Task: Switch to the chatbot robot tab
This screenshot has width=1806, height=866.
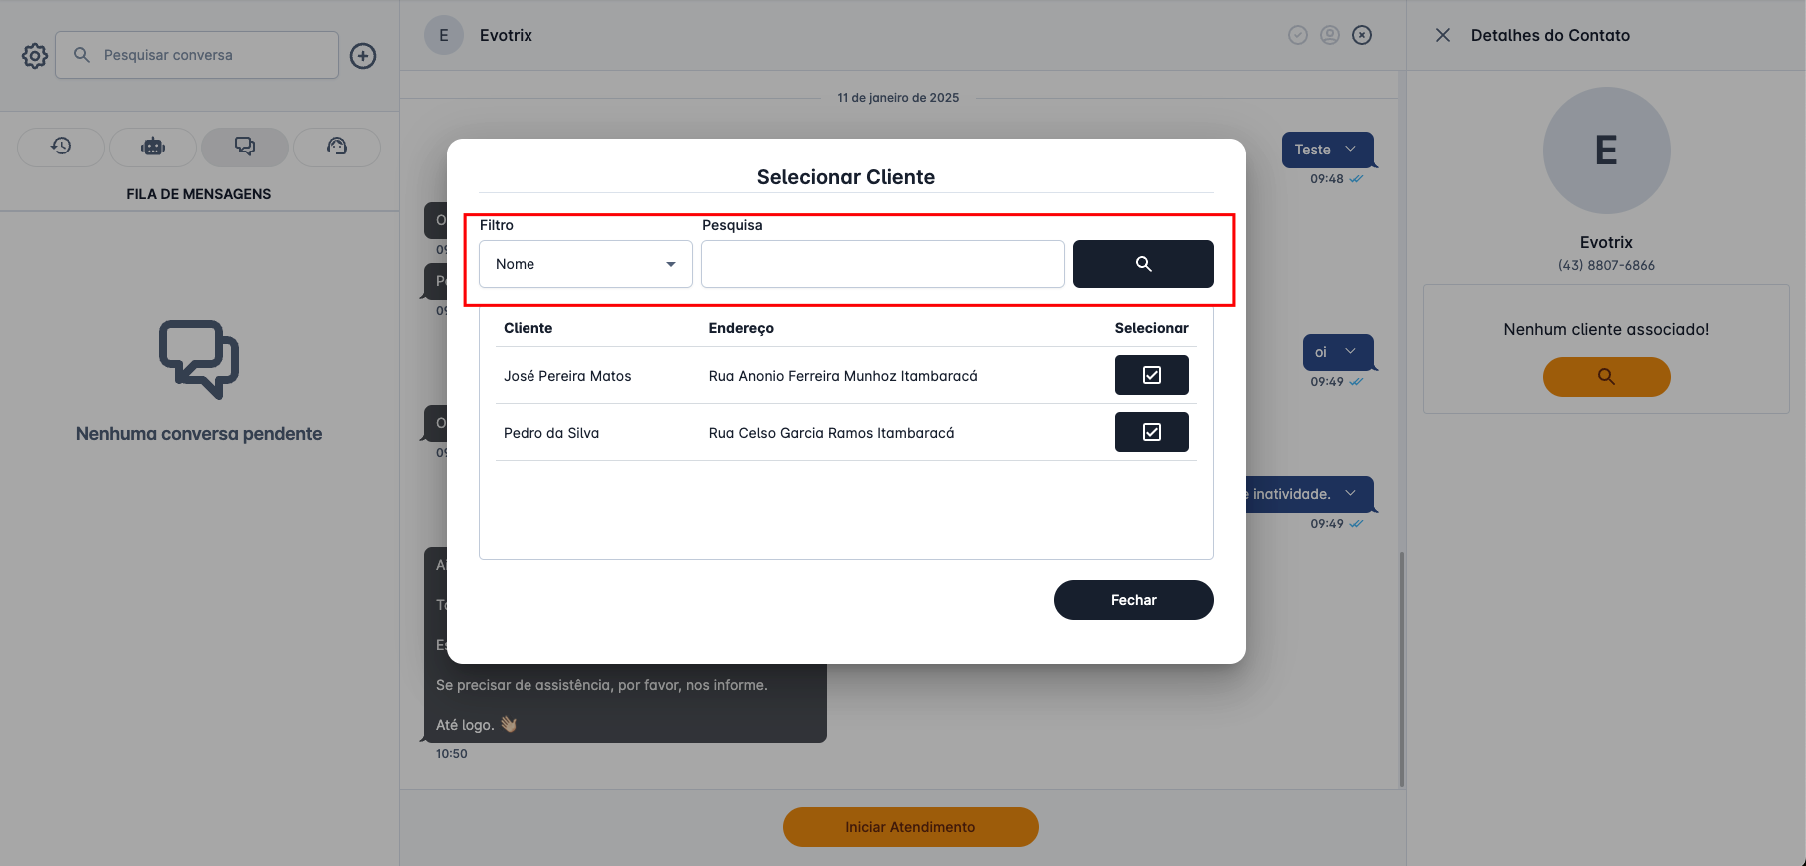Action: click(153, 147)
